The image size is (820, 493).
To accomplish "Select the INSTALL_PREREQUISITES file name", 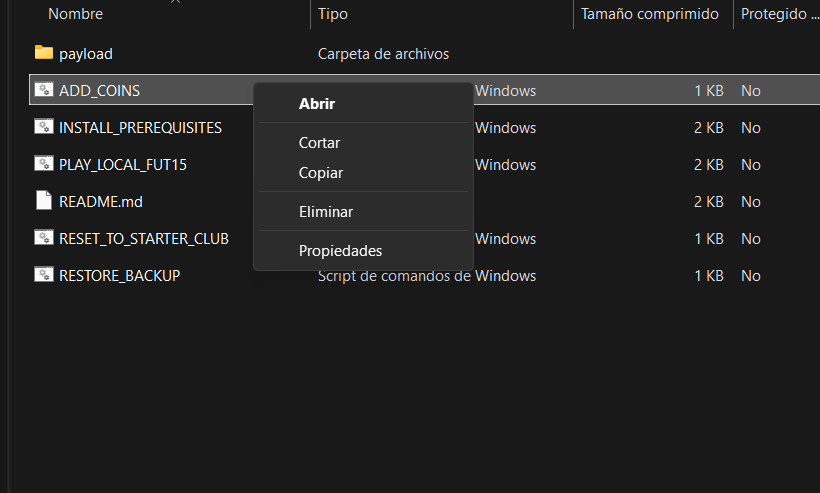I will click(140, 128).
